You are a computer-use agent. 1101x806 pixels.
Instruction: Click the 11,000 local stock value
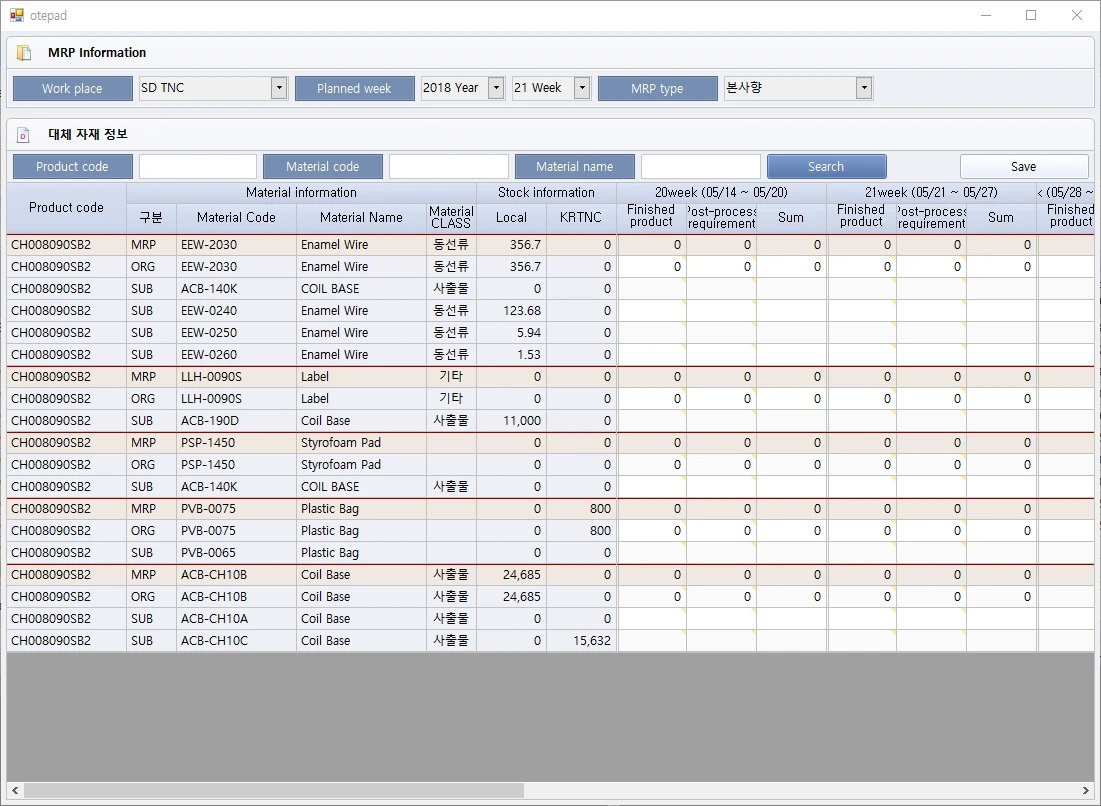click(522, 421)
